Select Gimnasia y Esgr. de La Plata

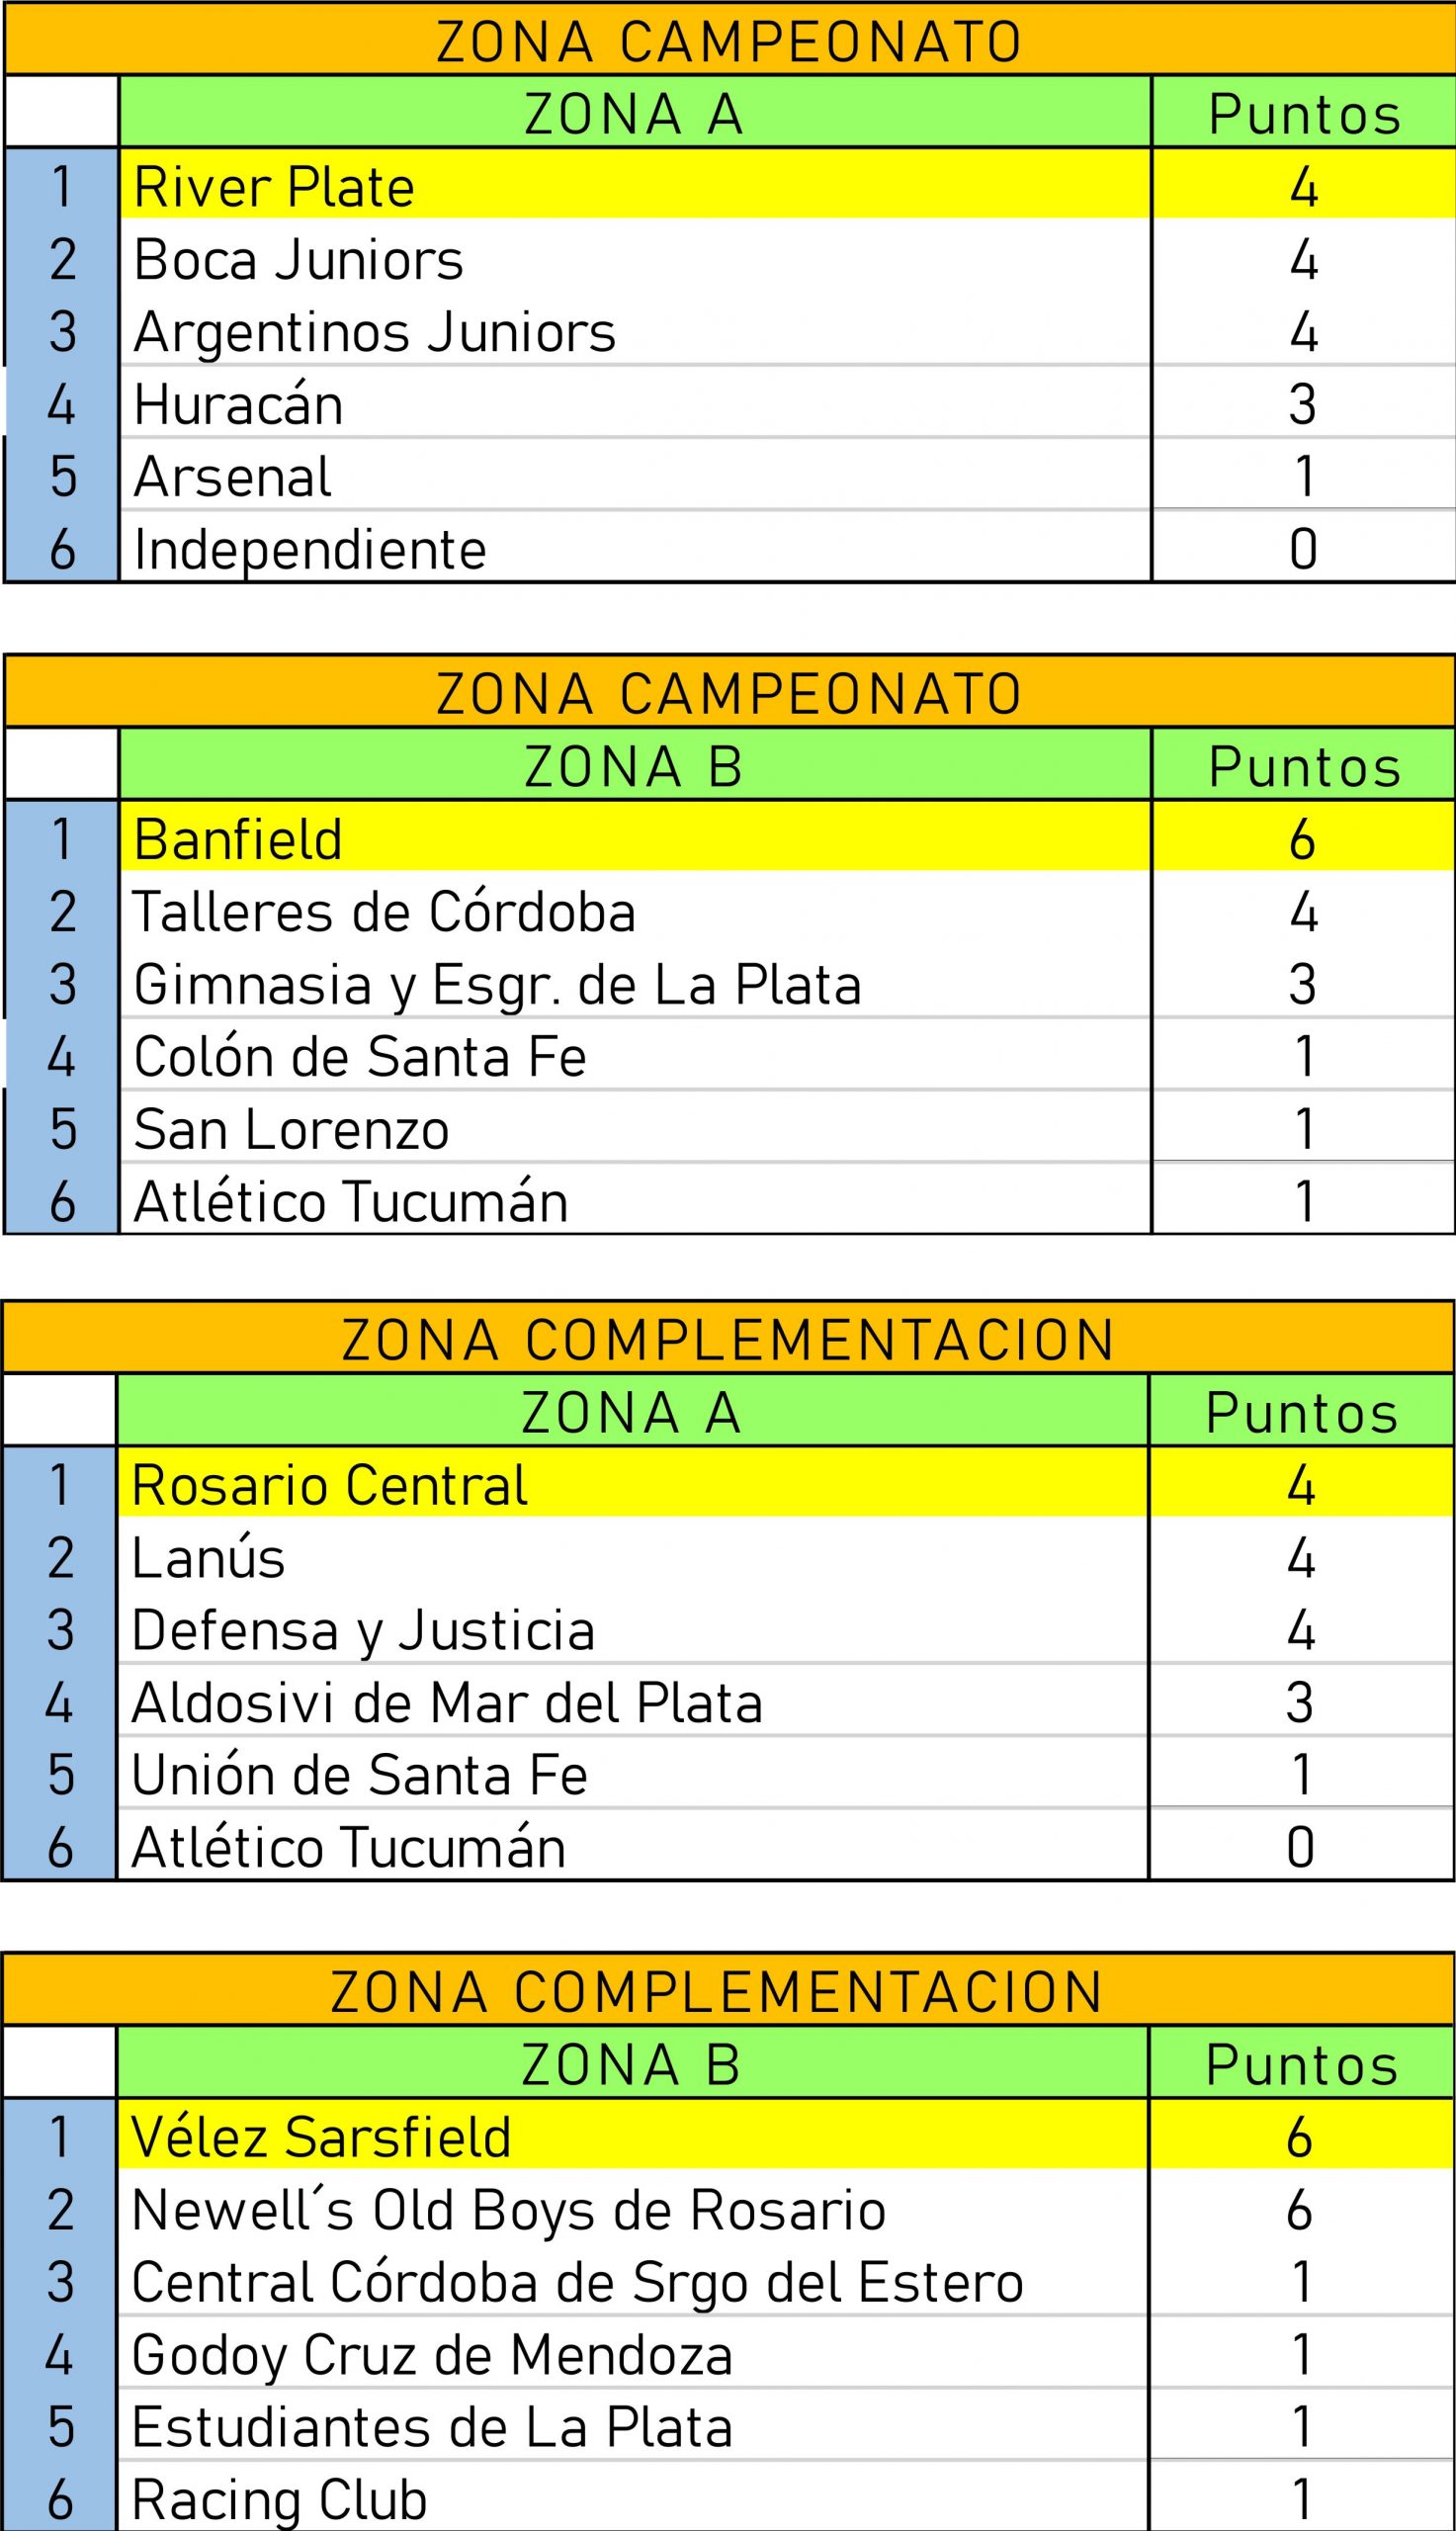(497, 985)
